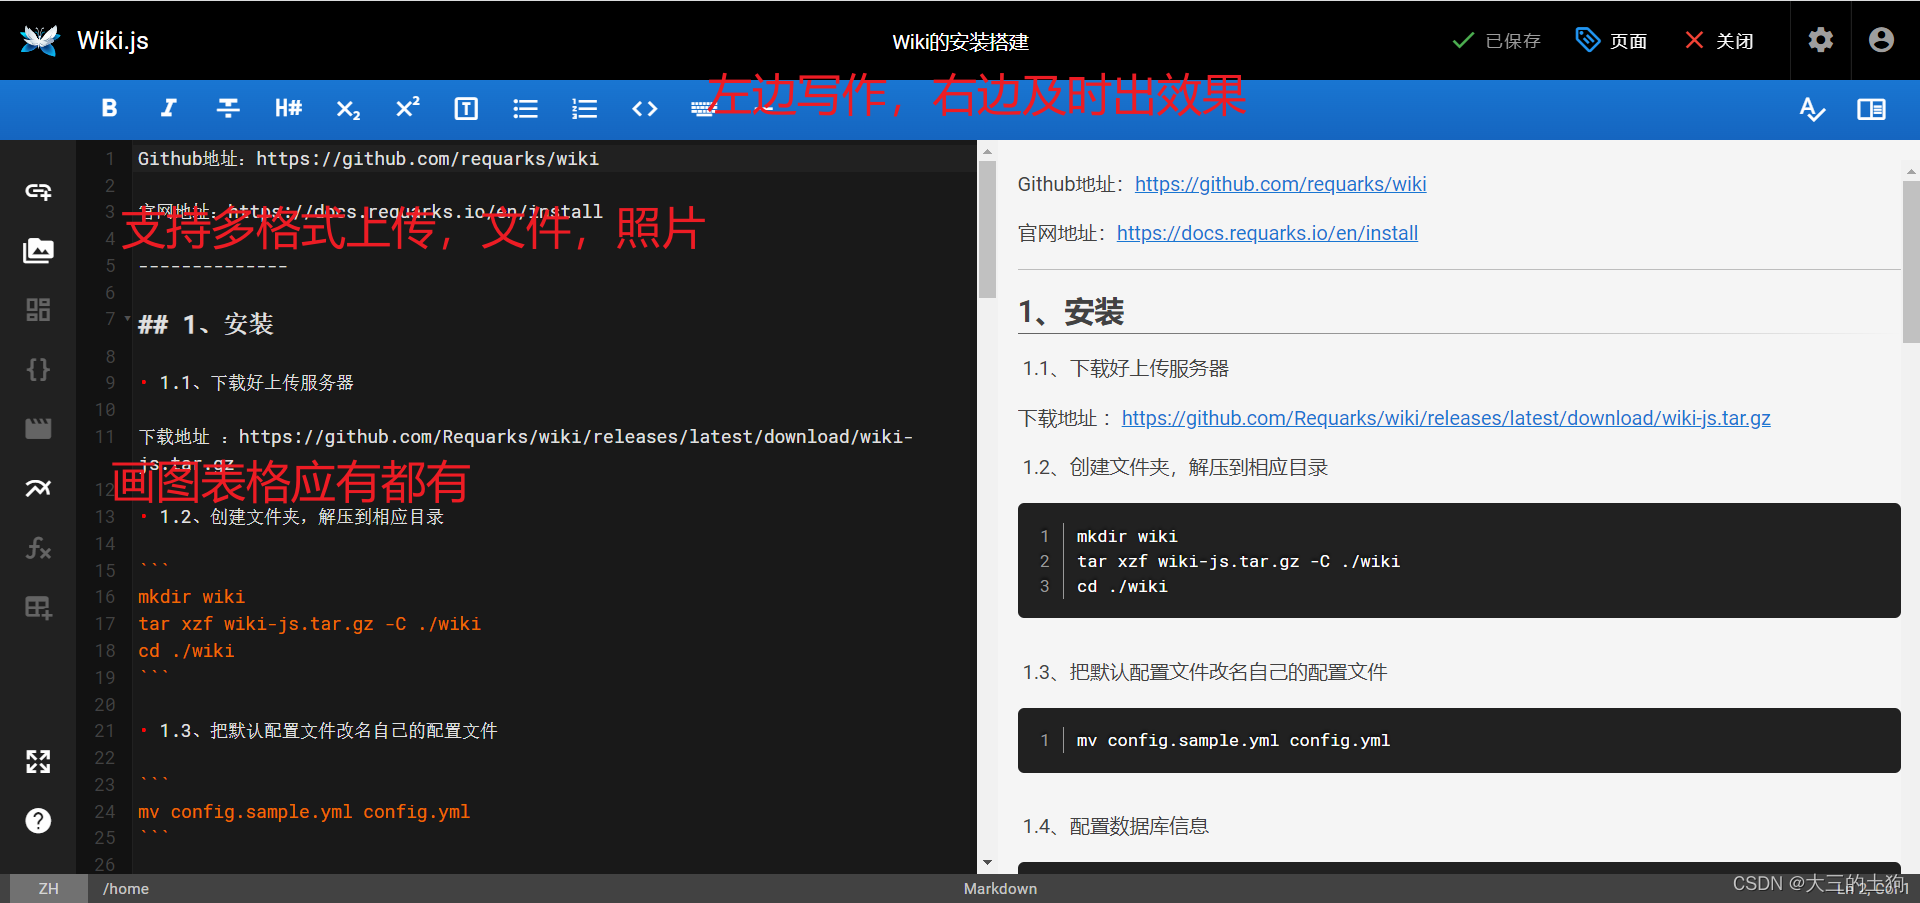
Task: Collapse the fold arrow at line 7
Action: coord(127,319)
